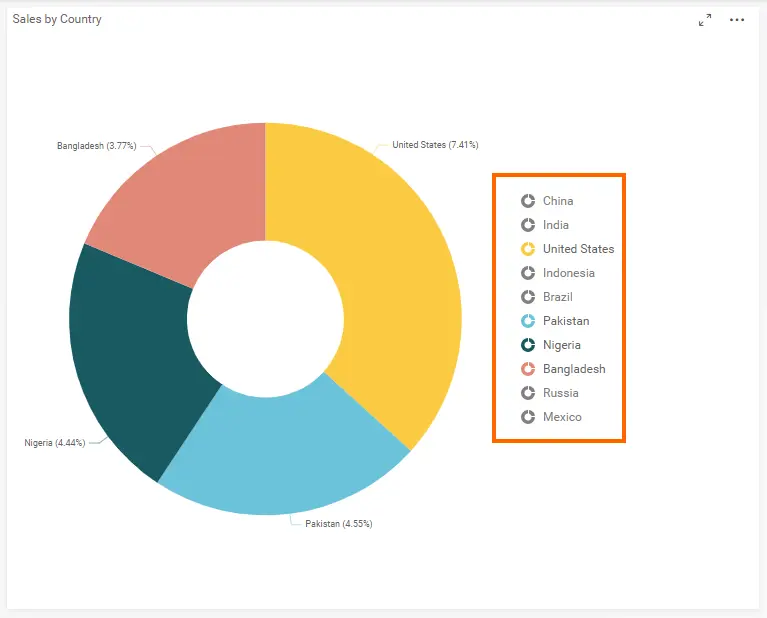Click the blue Pakistan legend icon

[528, 321]
